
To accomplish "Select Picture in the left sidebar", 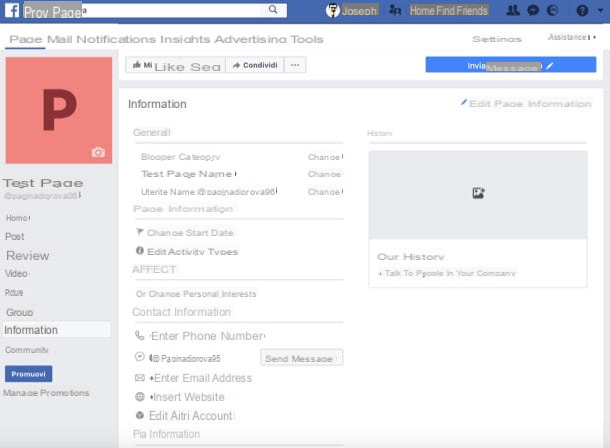I will click(x=14, y=292).
